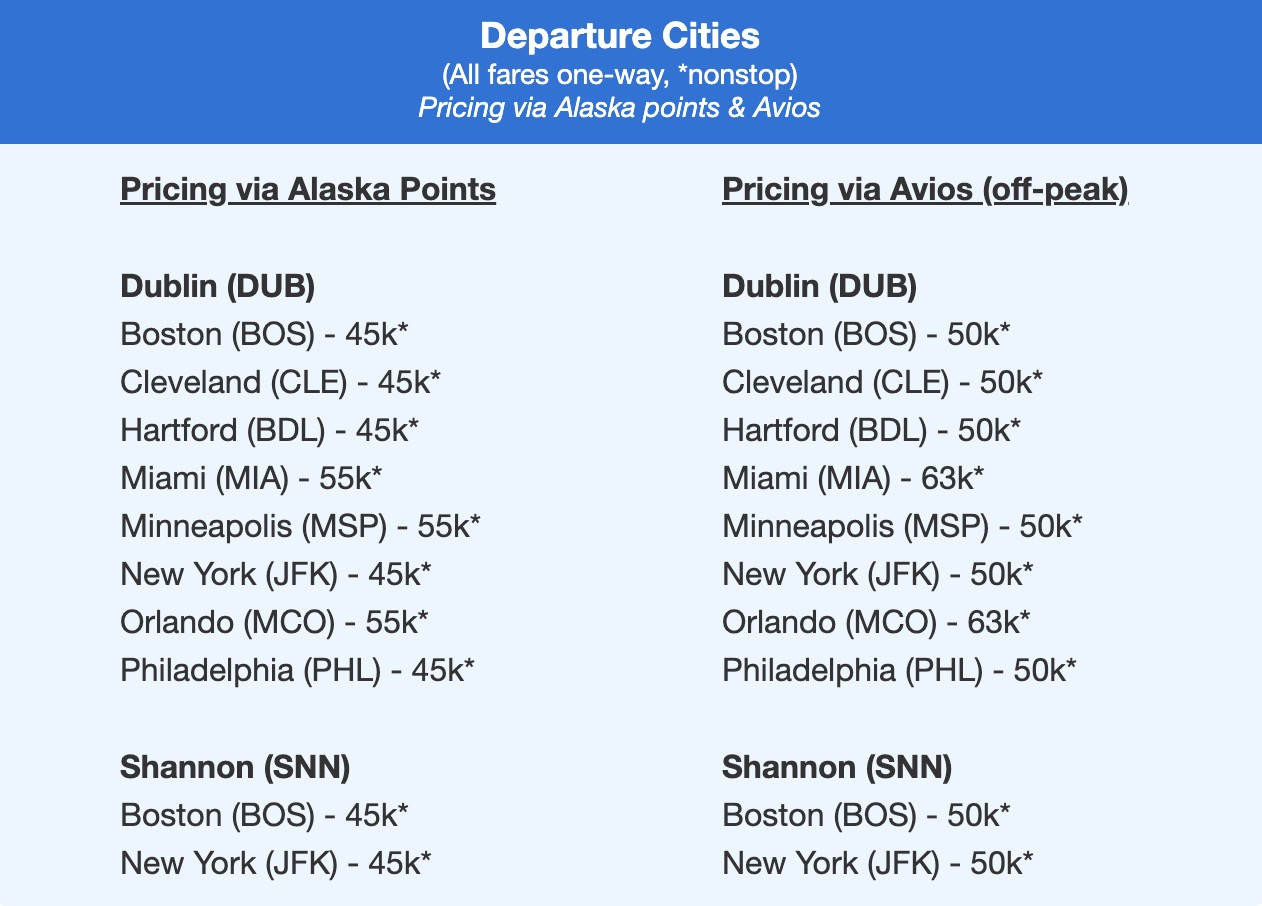Pick Philadelphia (PHL) - 45k Alaska fare

point(297,670)
